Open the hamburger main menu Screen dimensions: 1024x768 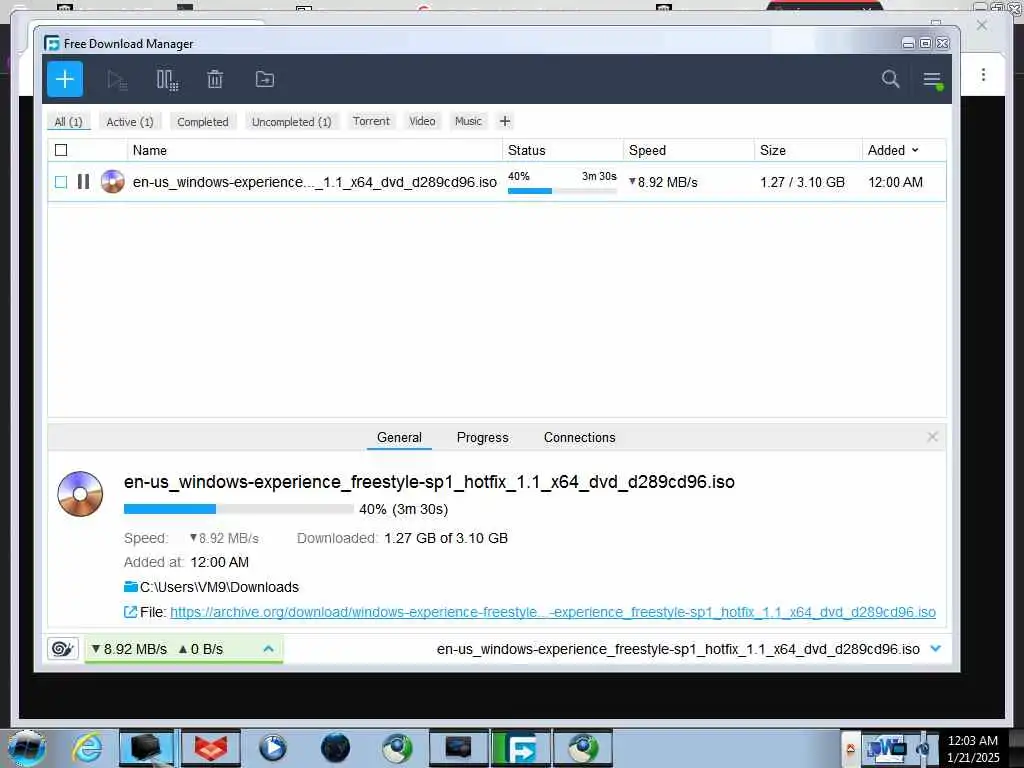tap(932, 80)
